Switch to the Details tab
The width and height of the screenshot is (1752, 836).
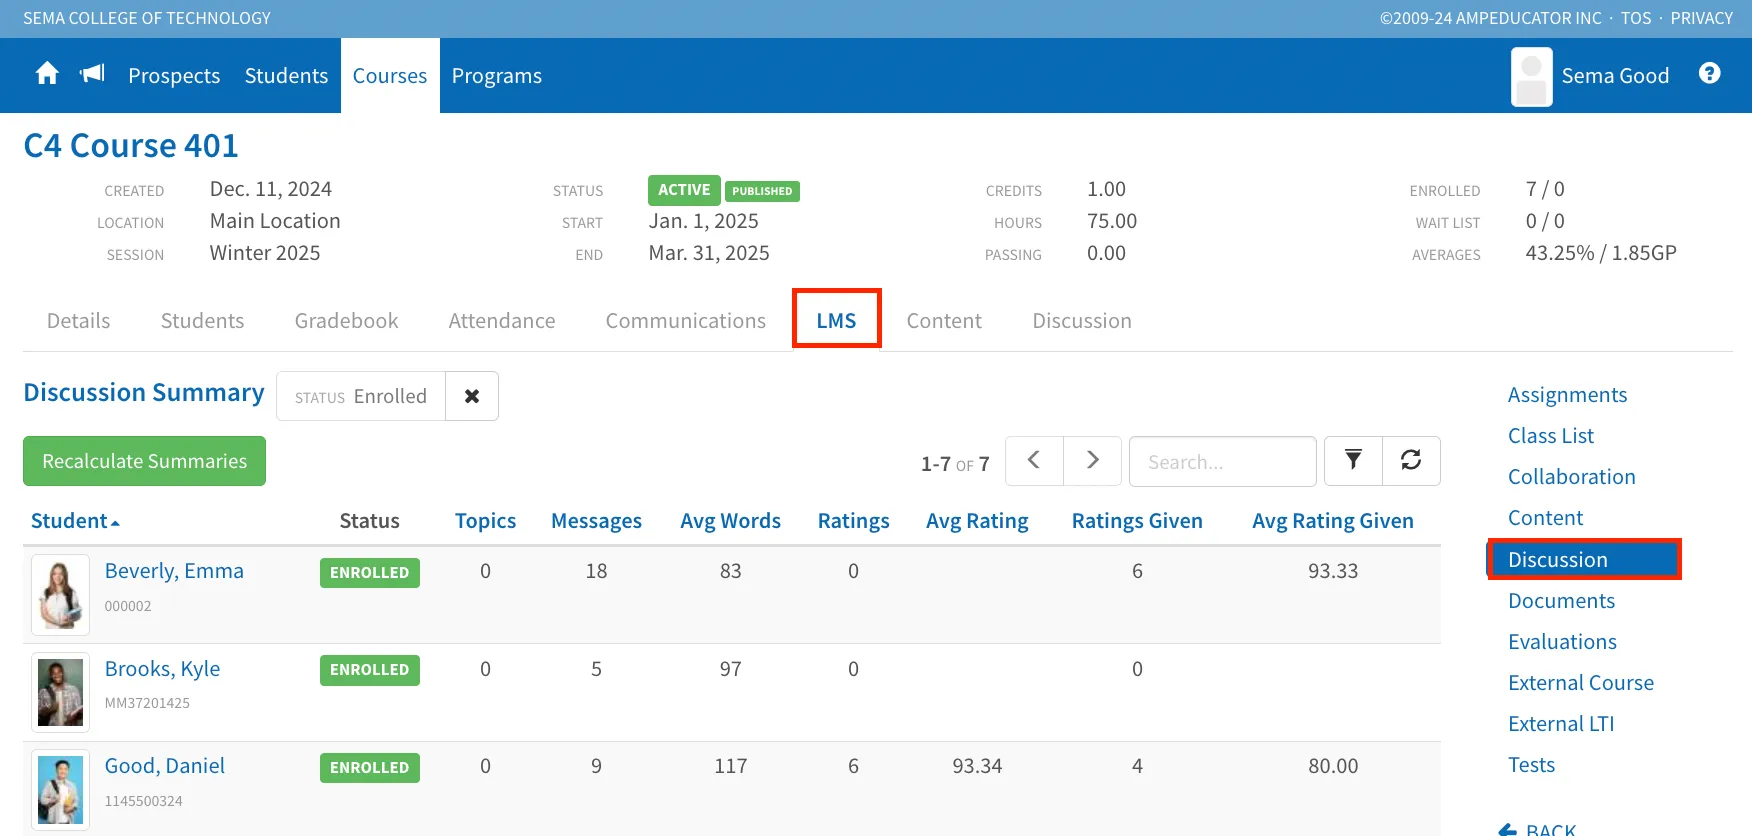79,321
